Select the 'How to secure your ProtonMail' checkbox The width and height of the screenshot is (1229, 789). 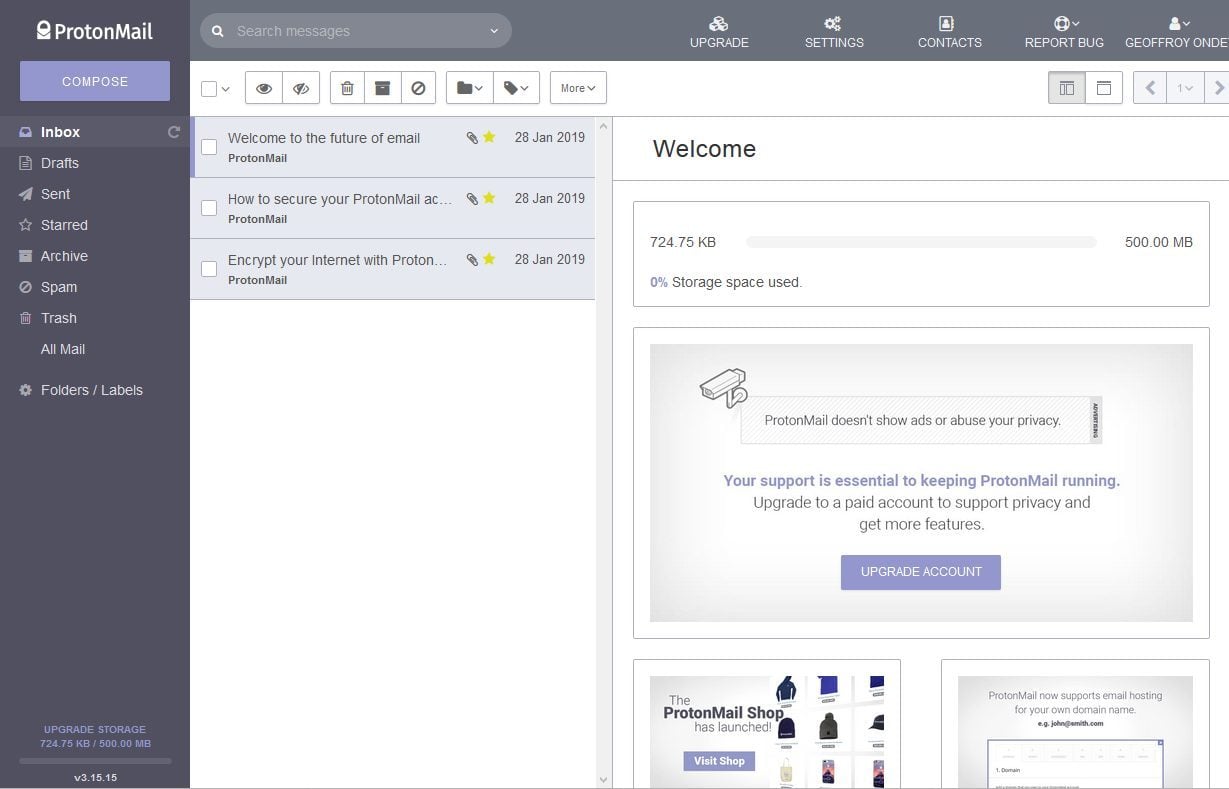tap(209, 208)
